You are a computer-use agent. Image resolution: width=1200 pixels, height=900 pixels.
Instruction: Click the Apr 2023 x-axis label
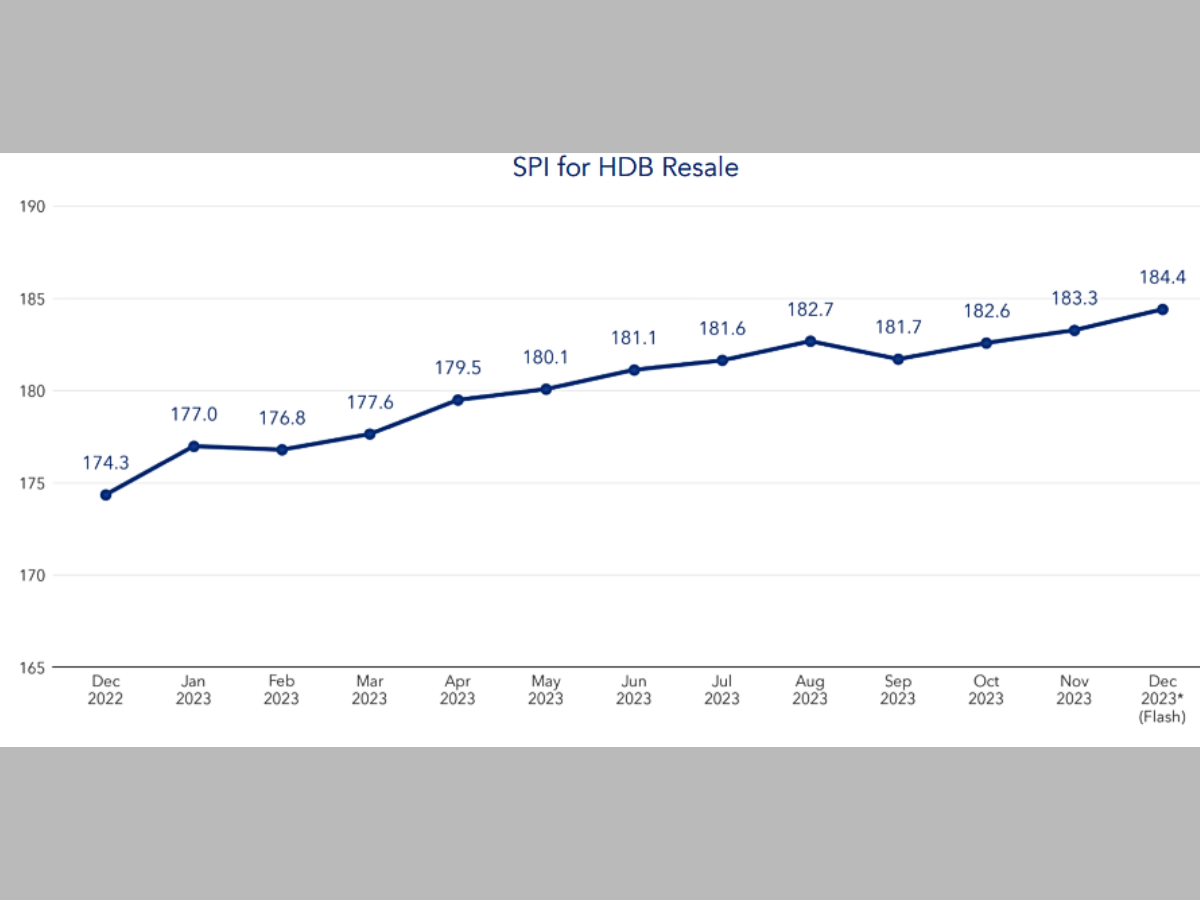(458, 690)
